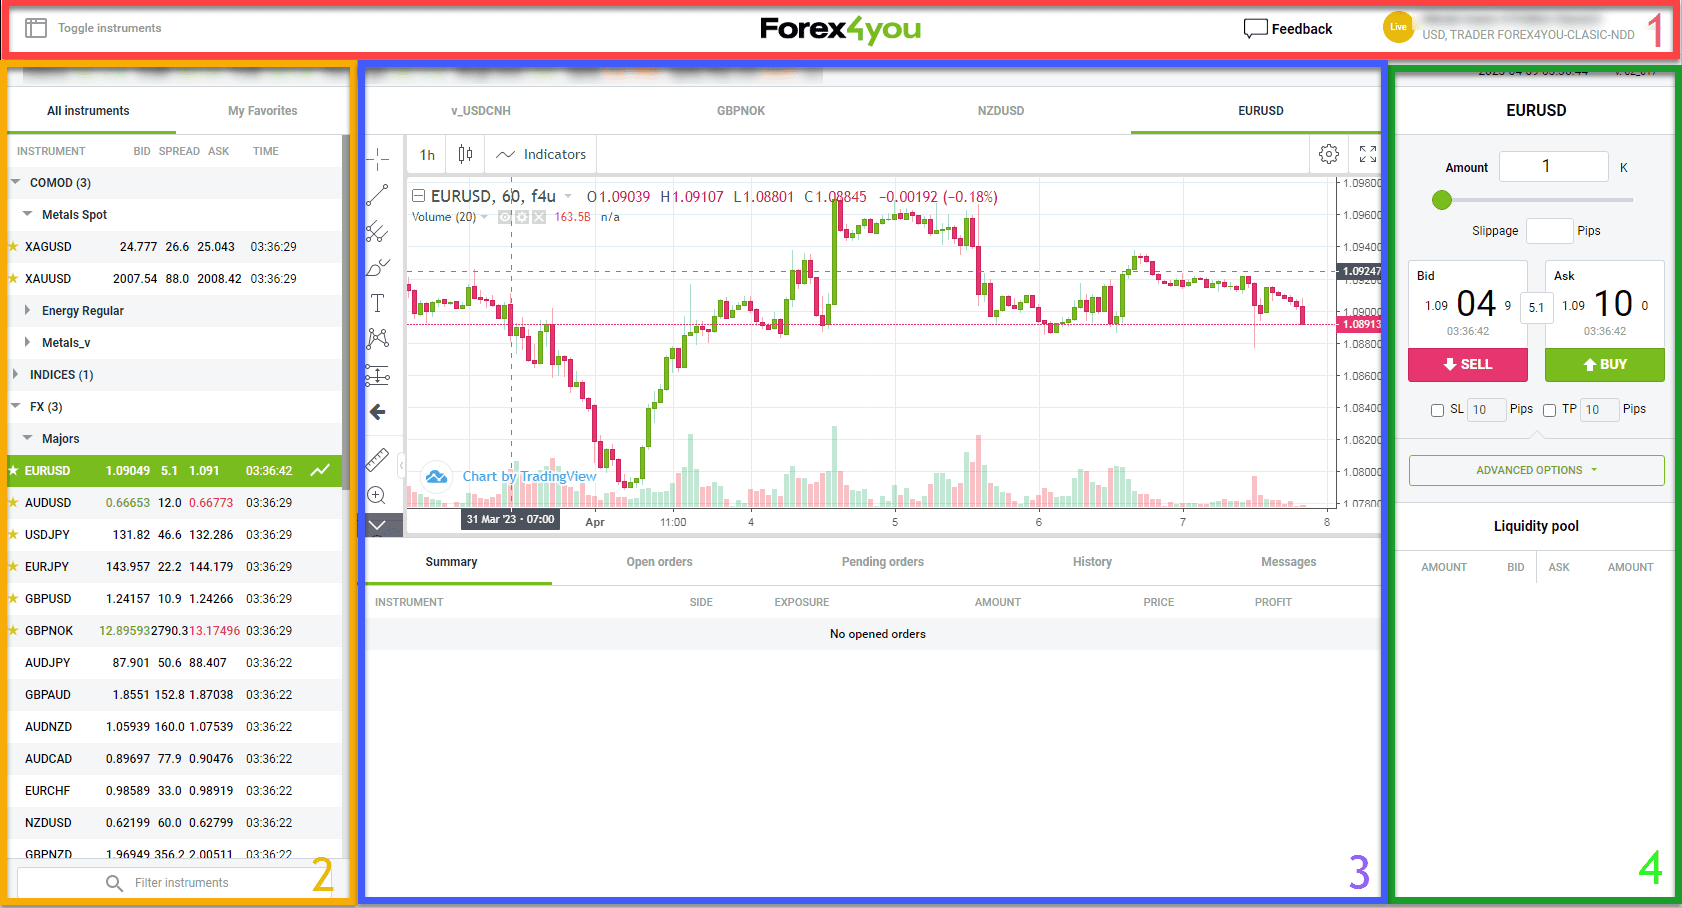Click the yellow Live account badge
This screenshot has height=908, width=1682.
1398,27
